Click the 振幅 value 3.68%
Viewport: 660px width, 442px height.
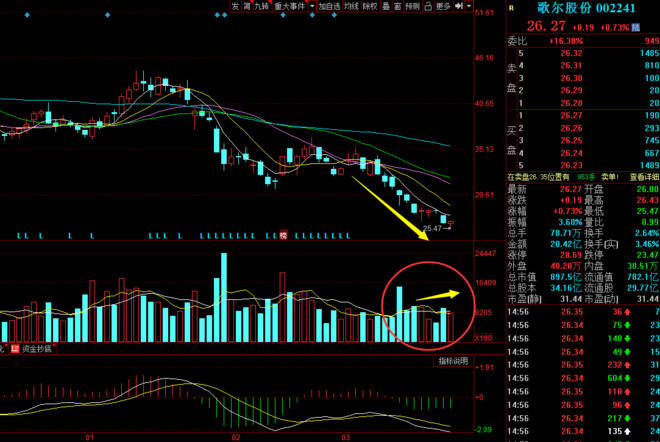click(570, 222)
